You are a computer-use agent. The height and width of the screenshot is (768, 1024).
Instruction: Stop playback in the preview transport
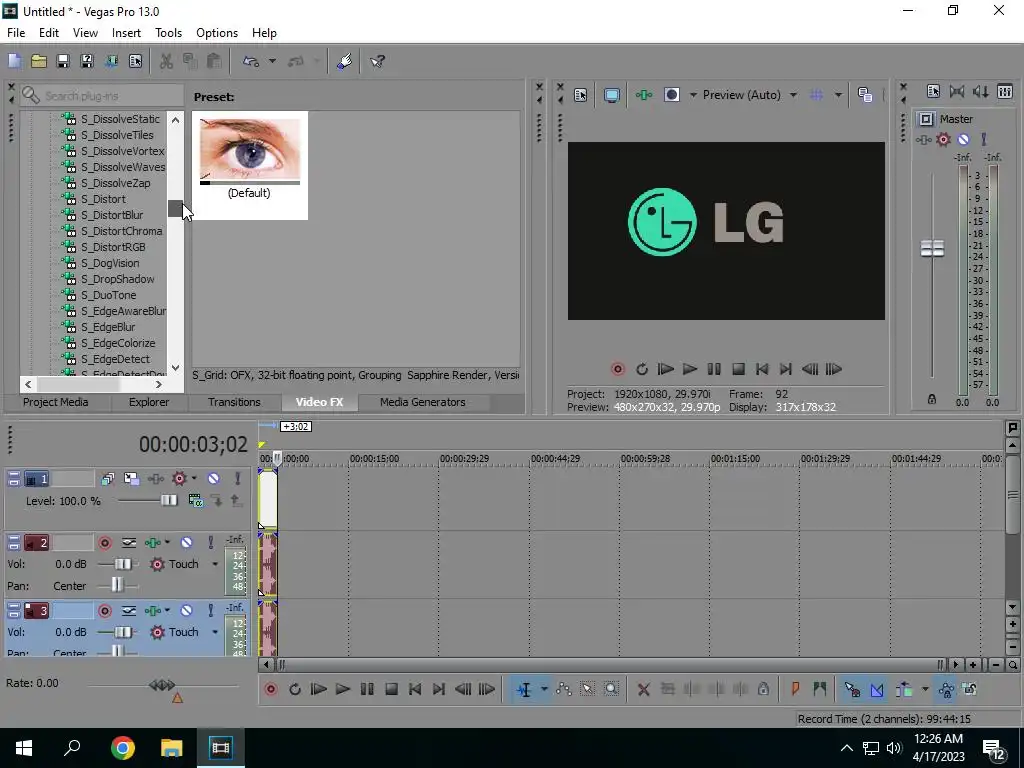pyautogui.click(x=738, y=369)
